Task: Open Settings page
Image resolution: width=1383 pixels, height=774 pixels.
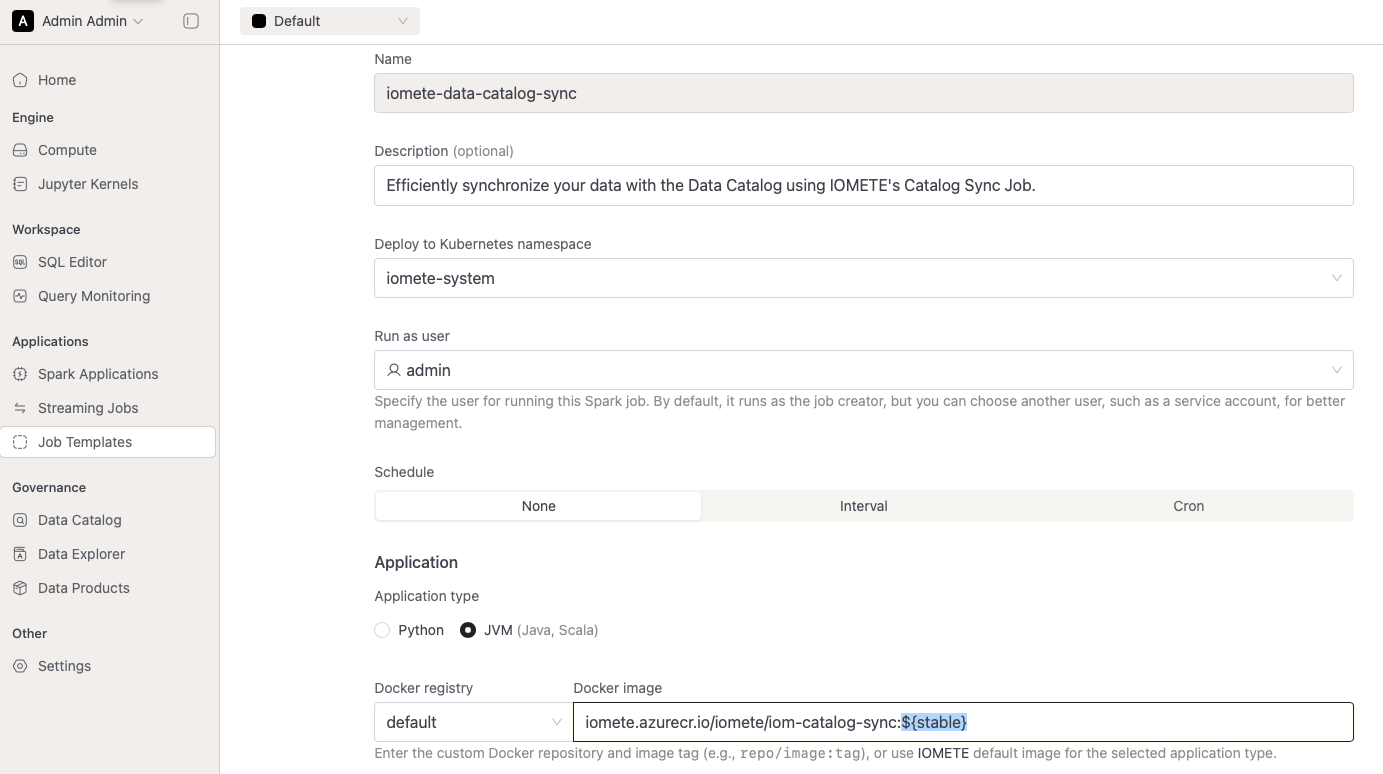Action: 108,666
